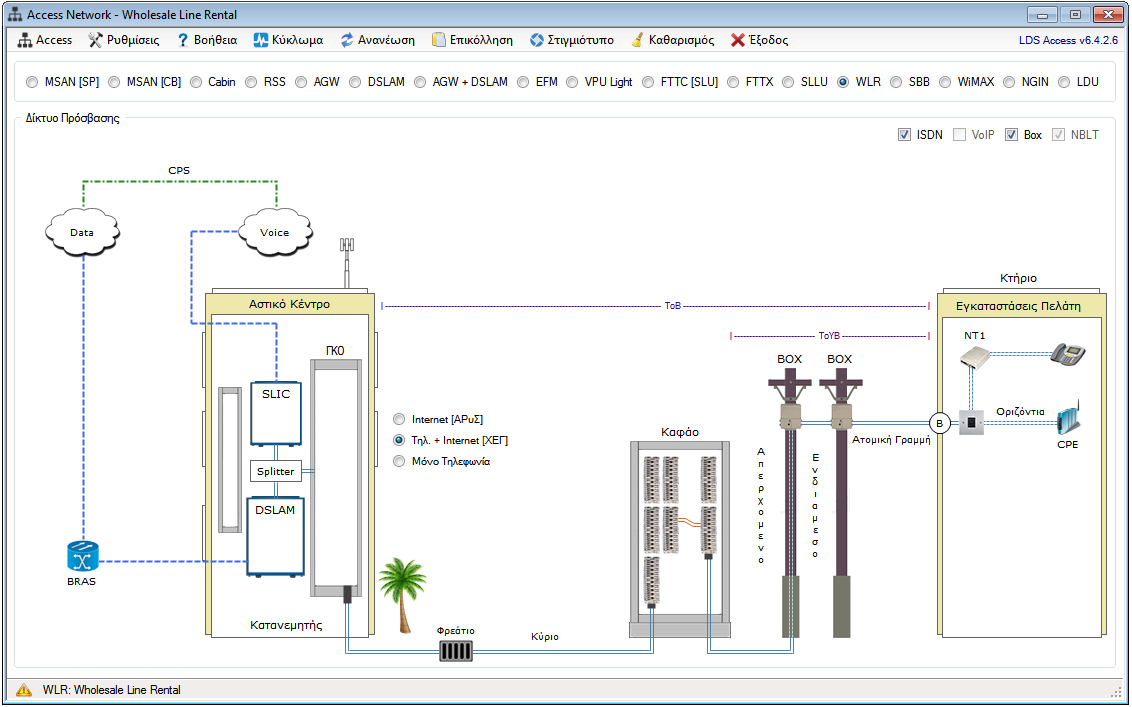The width and height of the screenshot is (1132, 707).
Task: Toggle the ISDN checkbox
Action: [x=904, y=135]
